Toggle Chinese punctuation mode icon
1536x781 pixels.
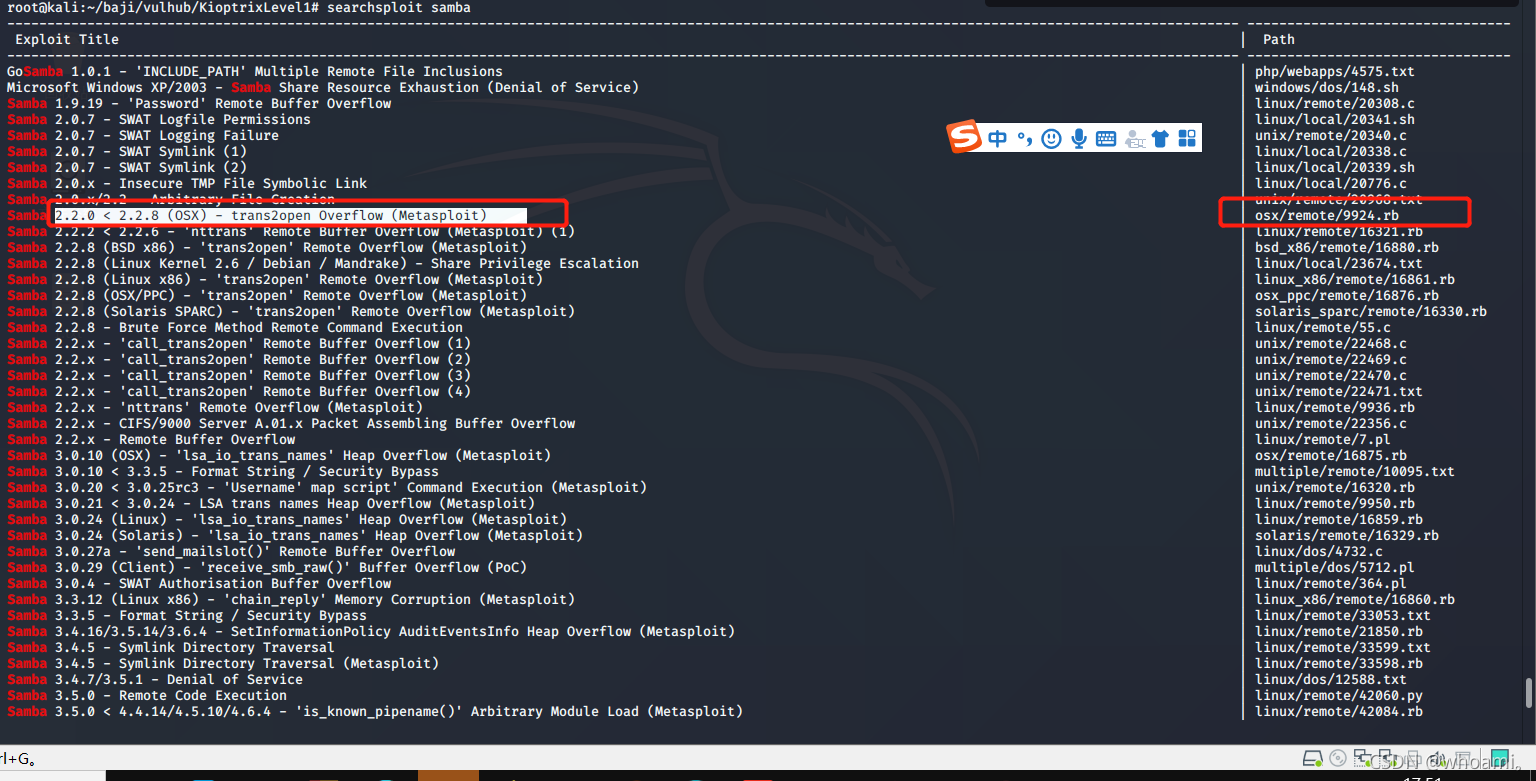point(1025,139)
